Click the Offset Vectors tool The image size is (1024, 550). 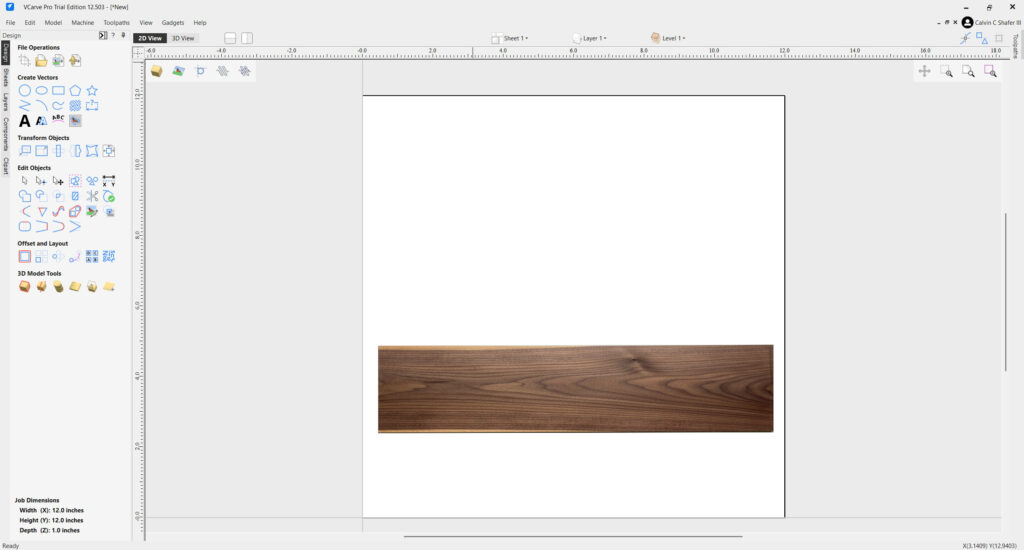pyautogui.click(x=25, y=256)
